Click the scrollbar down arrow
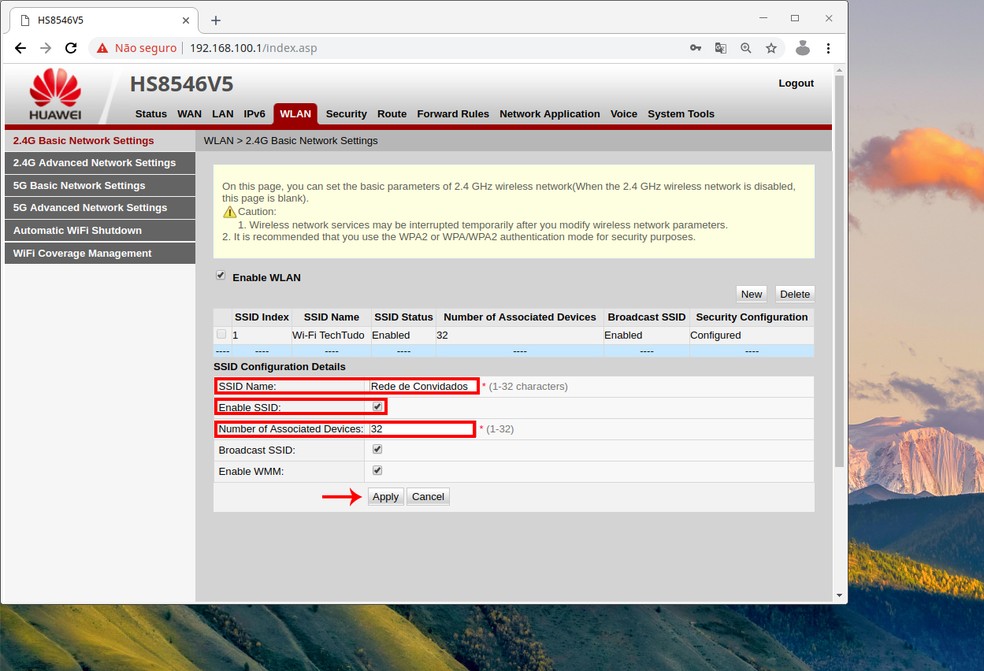Image resolution: width=984 pixels, height=671 pixels. point(839,595)
